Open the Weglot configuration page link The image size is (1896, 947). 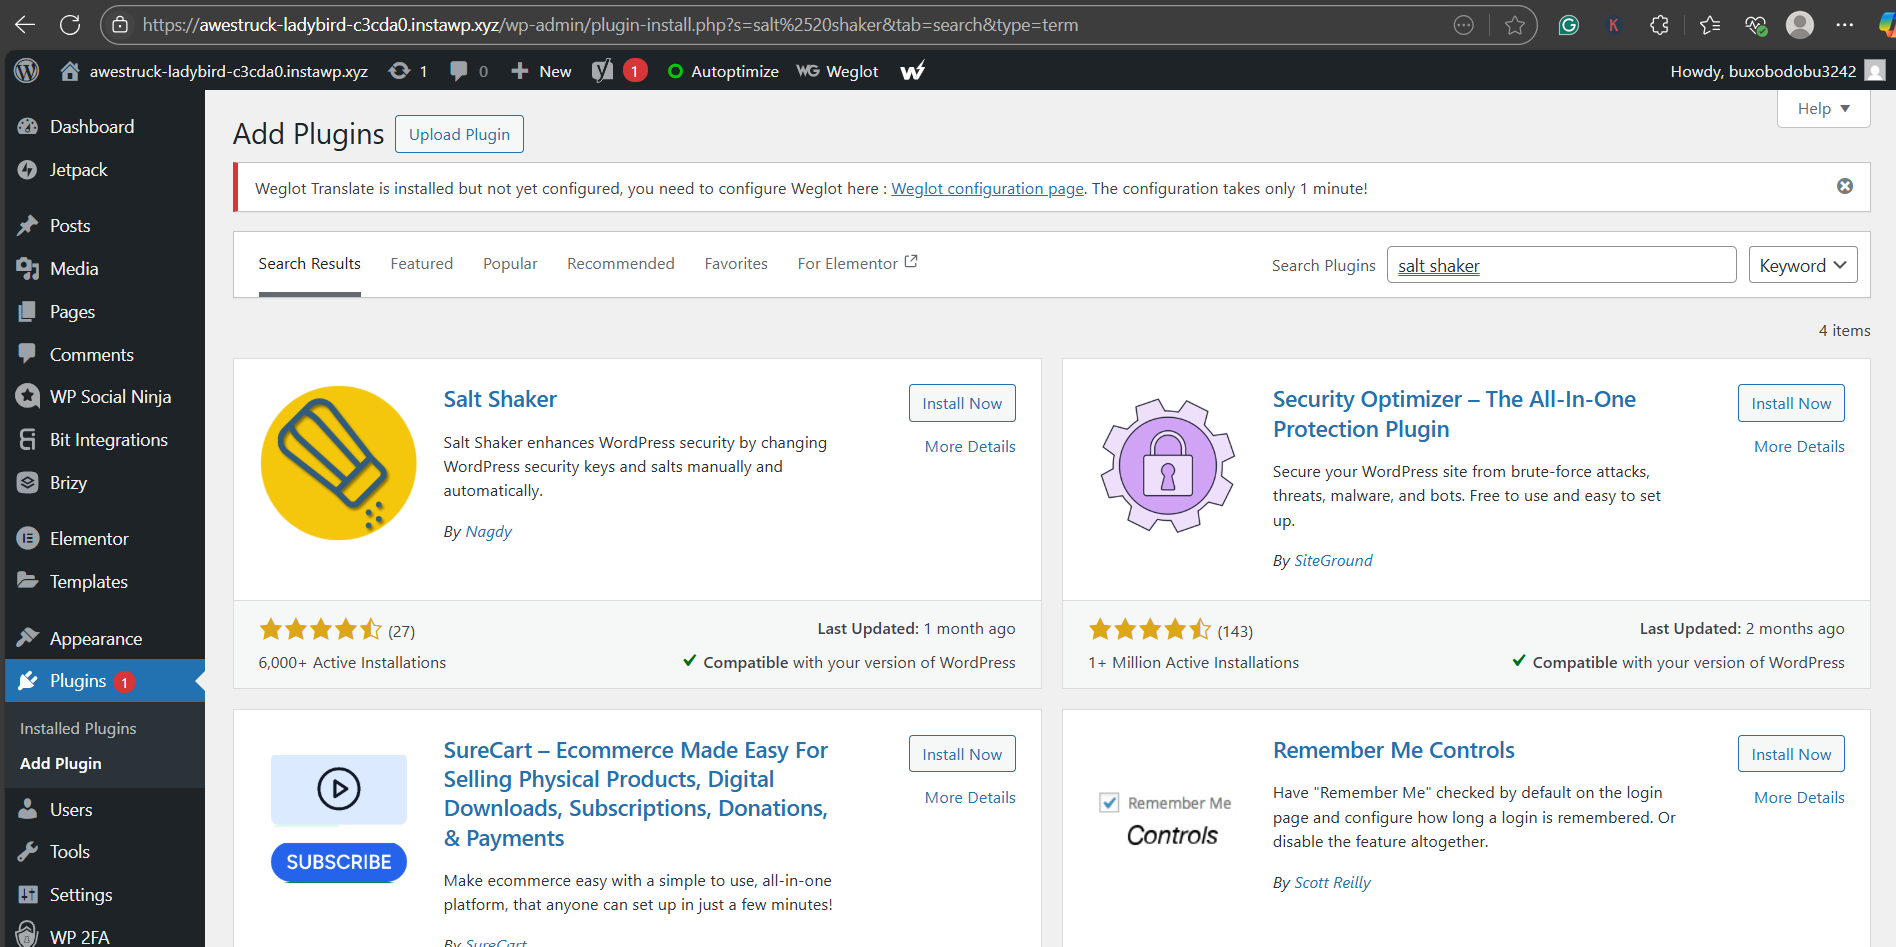[987, 188]
